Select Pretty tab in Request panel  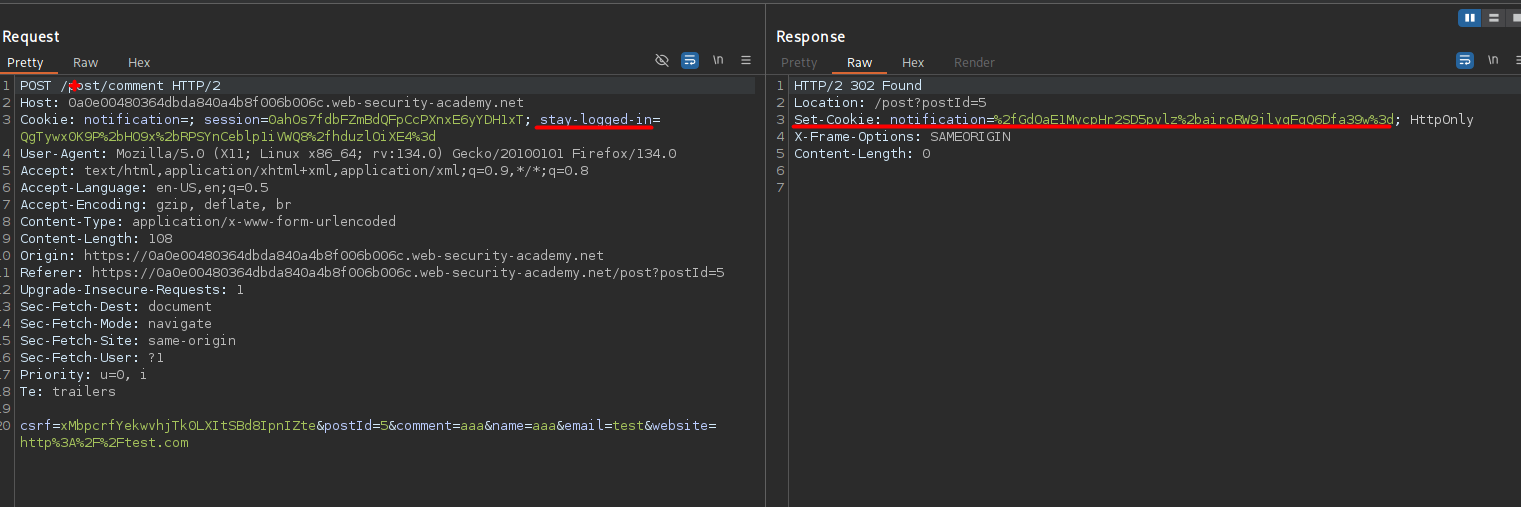click(x=26, y=63)
